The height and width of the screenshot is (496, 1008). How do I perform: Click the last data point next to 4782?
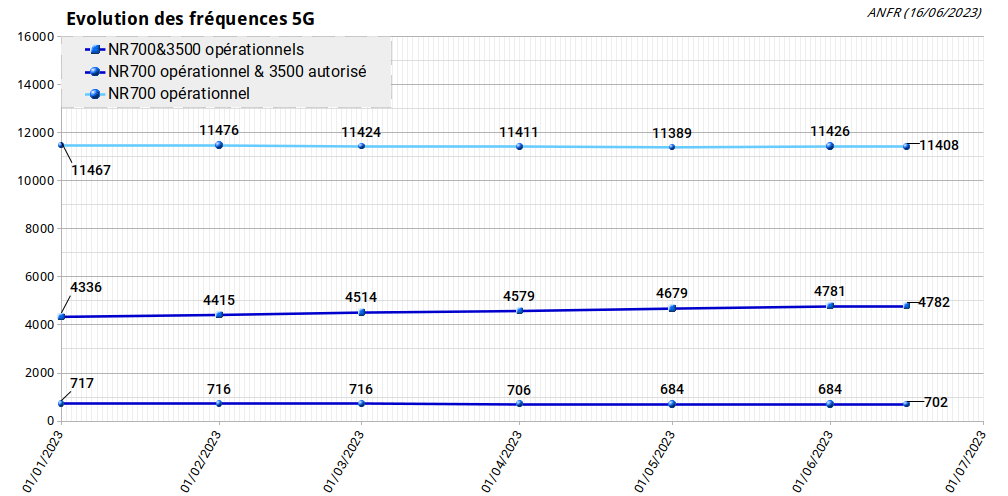click(x=906, y=306)
